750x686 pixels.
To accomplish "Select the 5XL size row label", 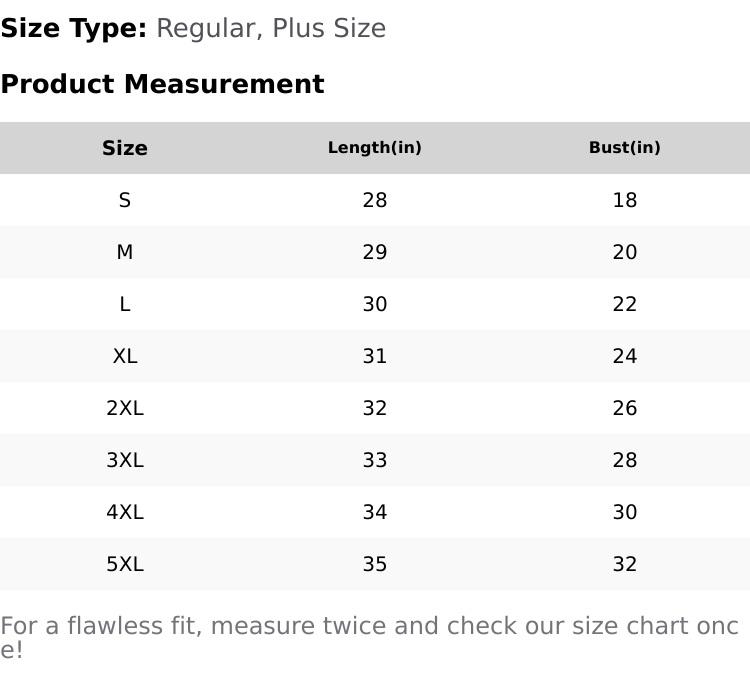I will point(125,564).
